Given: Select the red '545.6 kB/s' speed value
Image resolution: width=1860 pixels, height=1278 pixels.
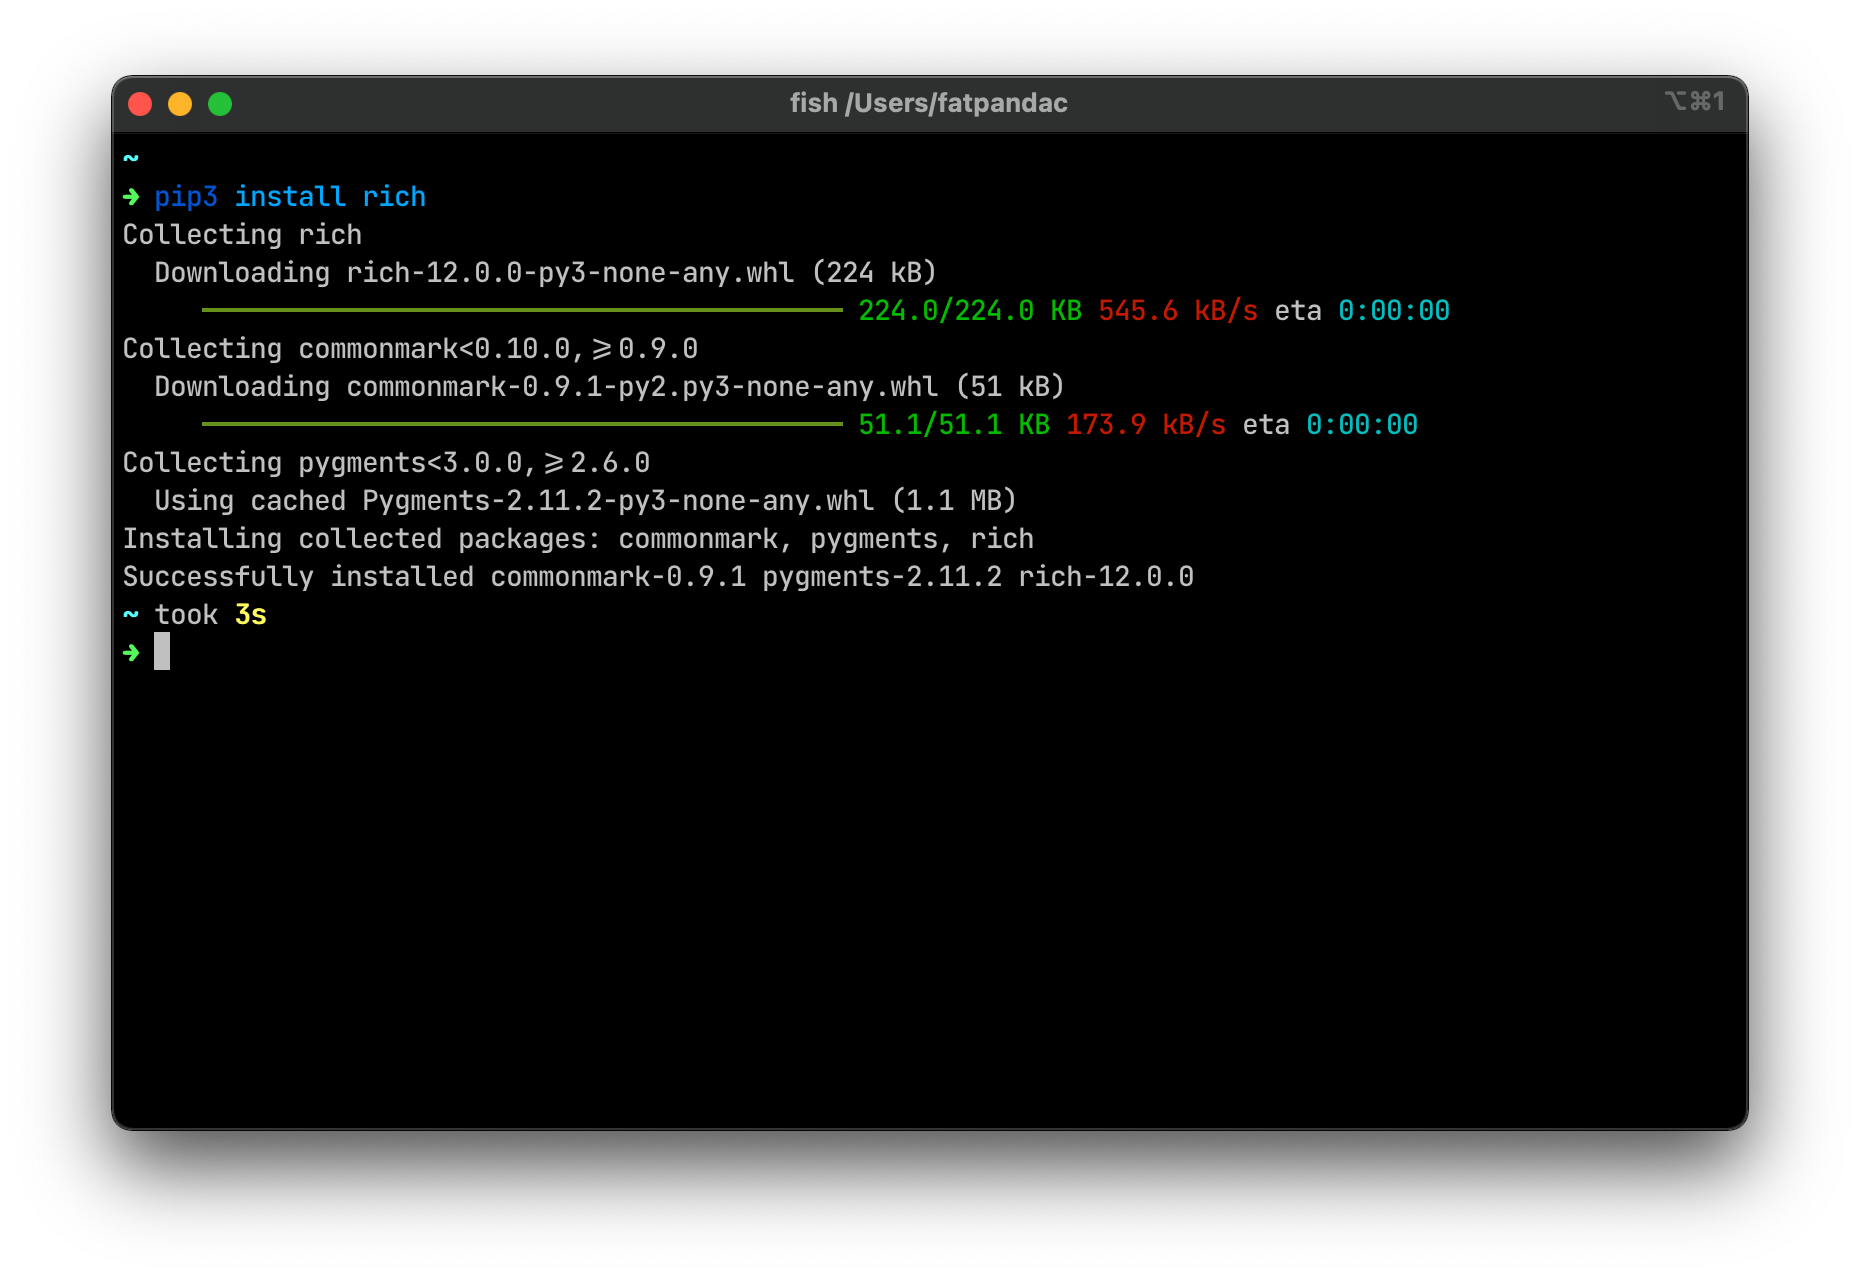Looking at the screenshot, I should tap(1176, 310).
